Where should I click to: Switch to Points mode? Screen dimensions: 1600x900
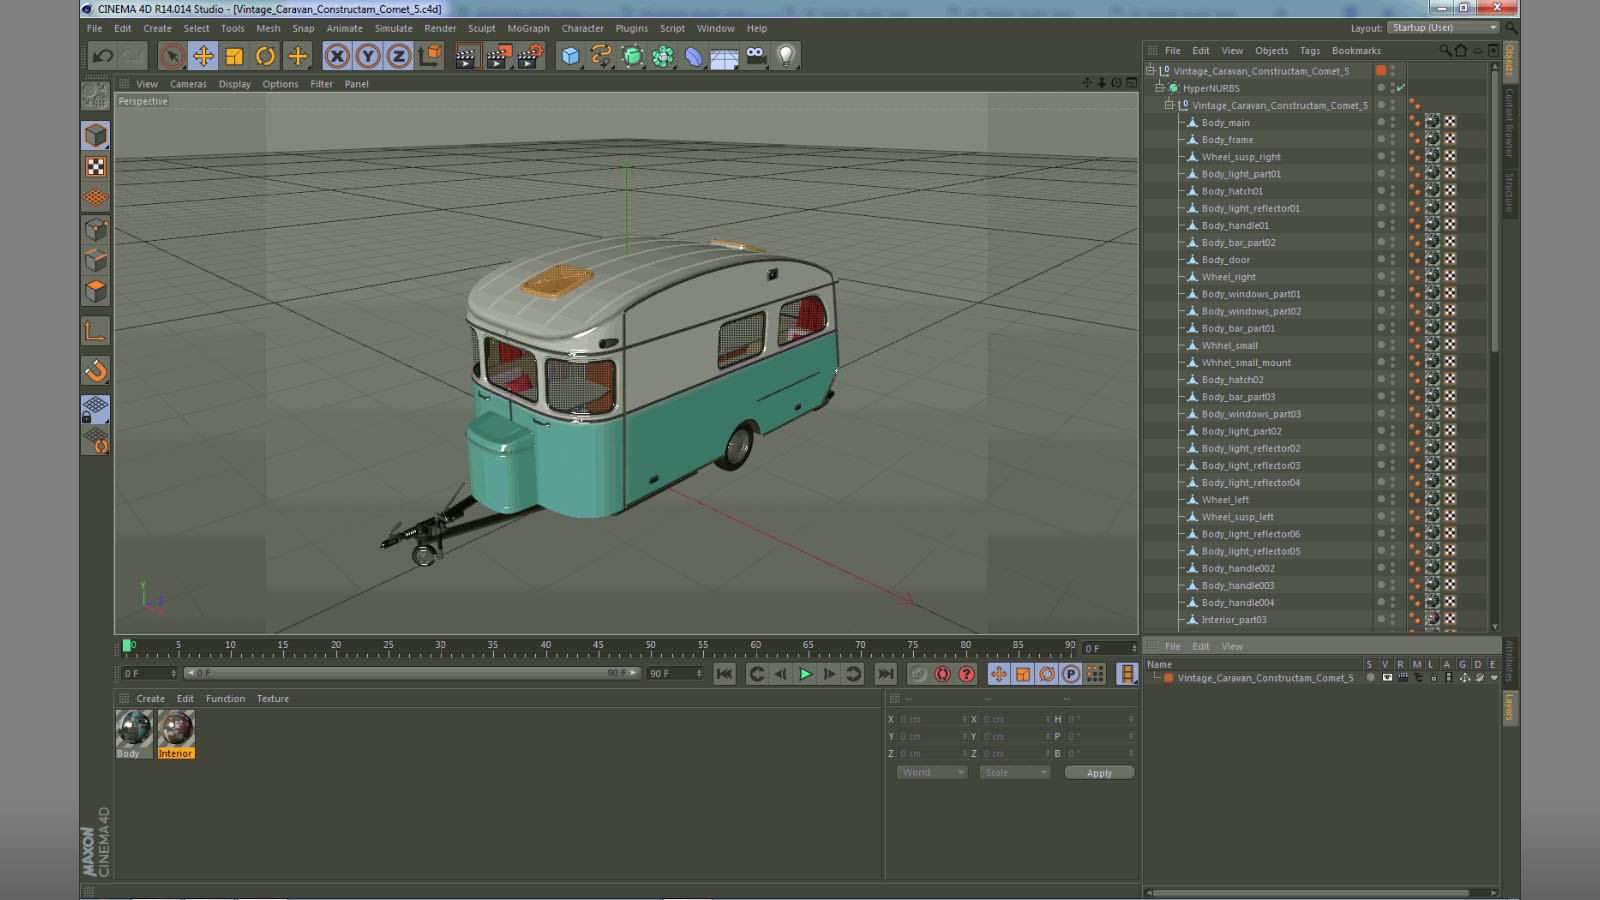click(96, 229)
